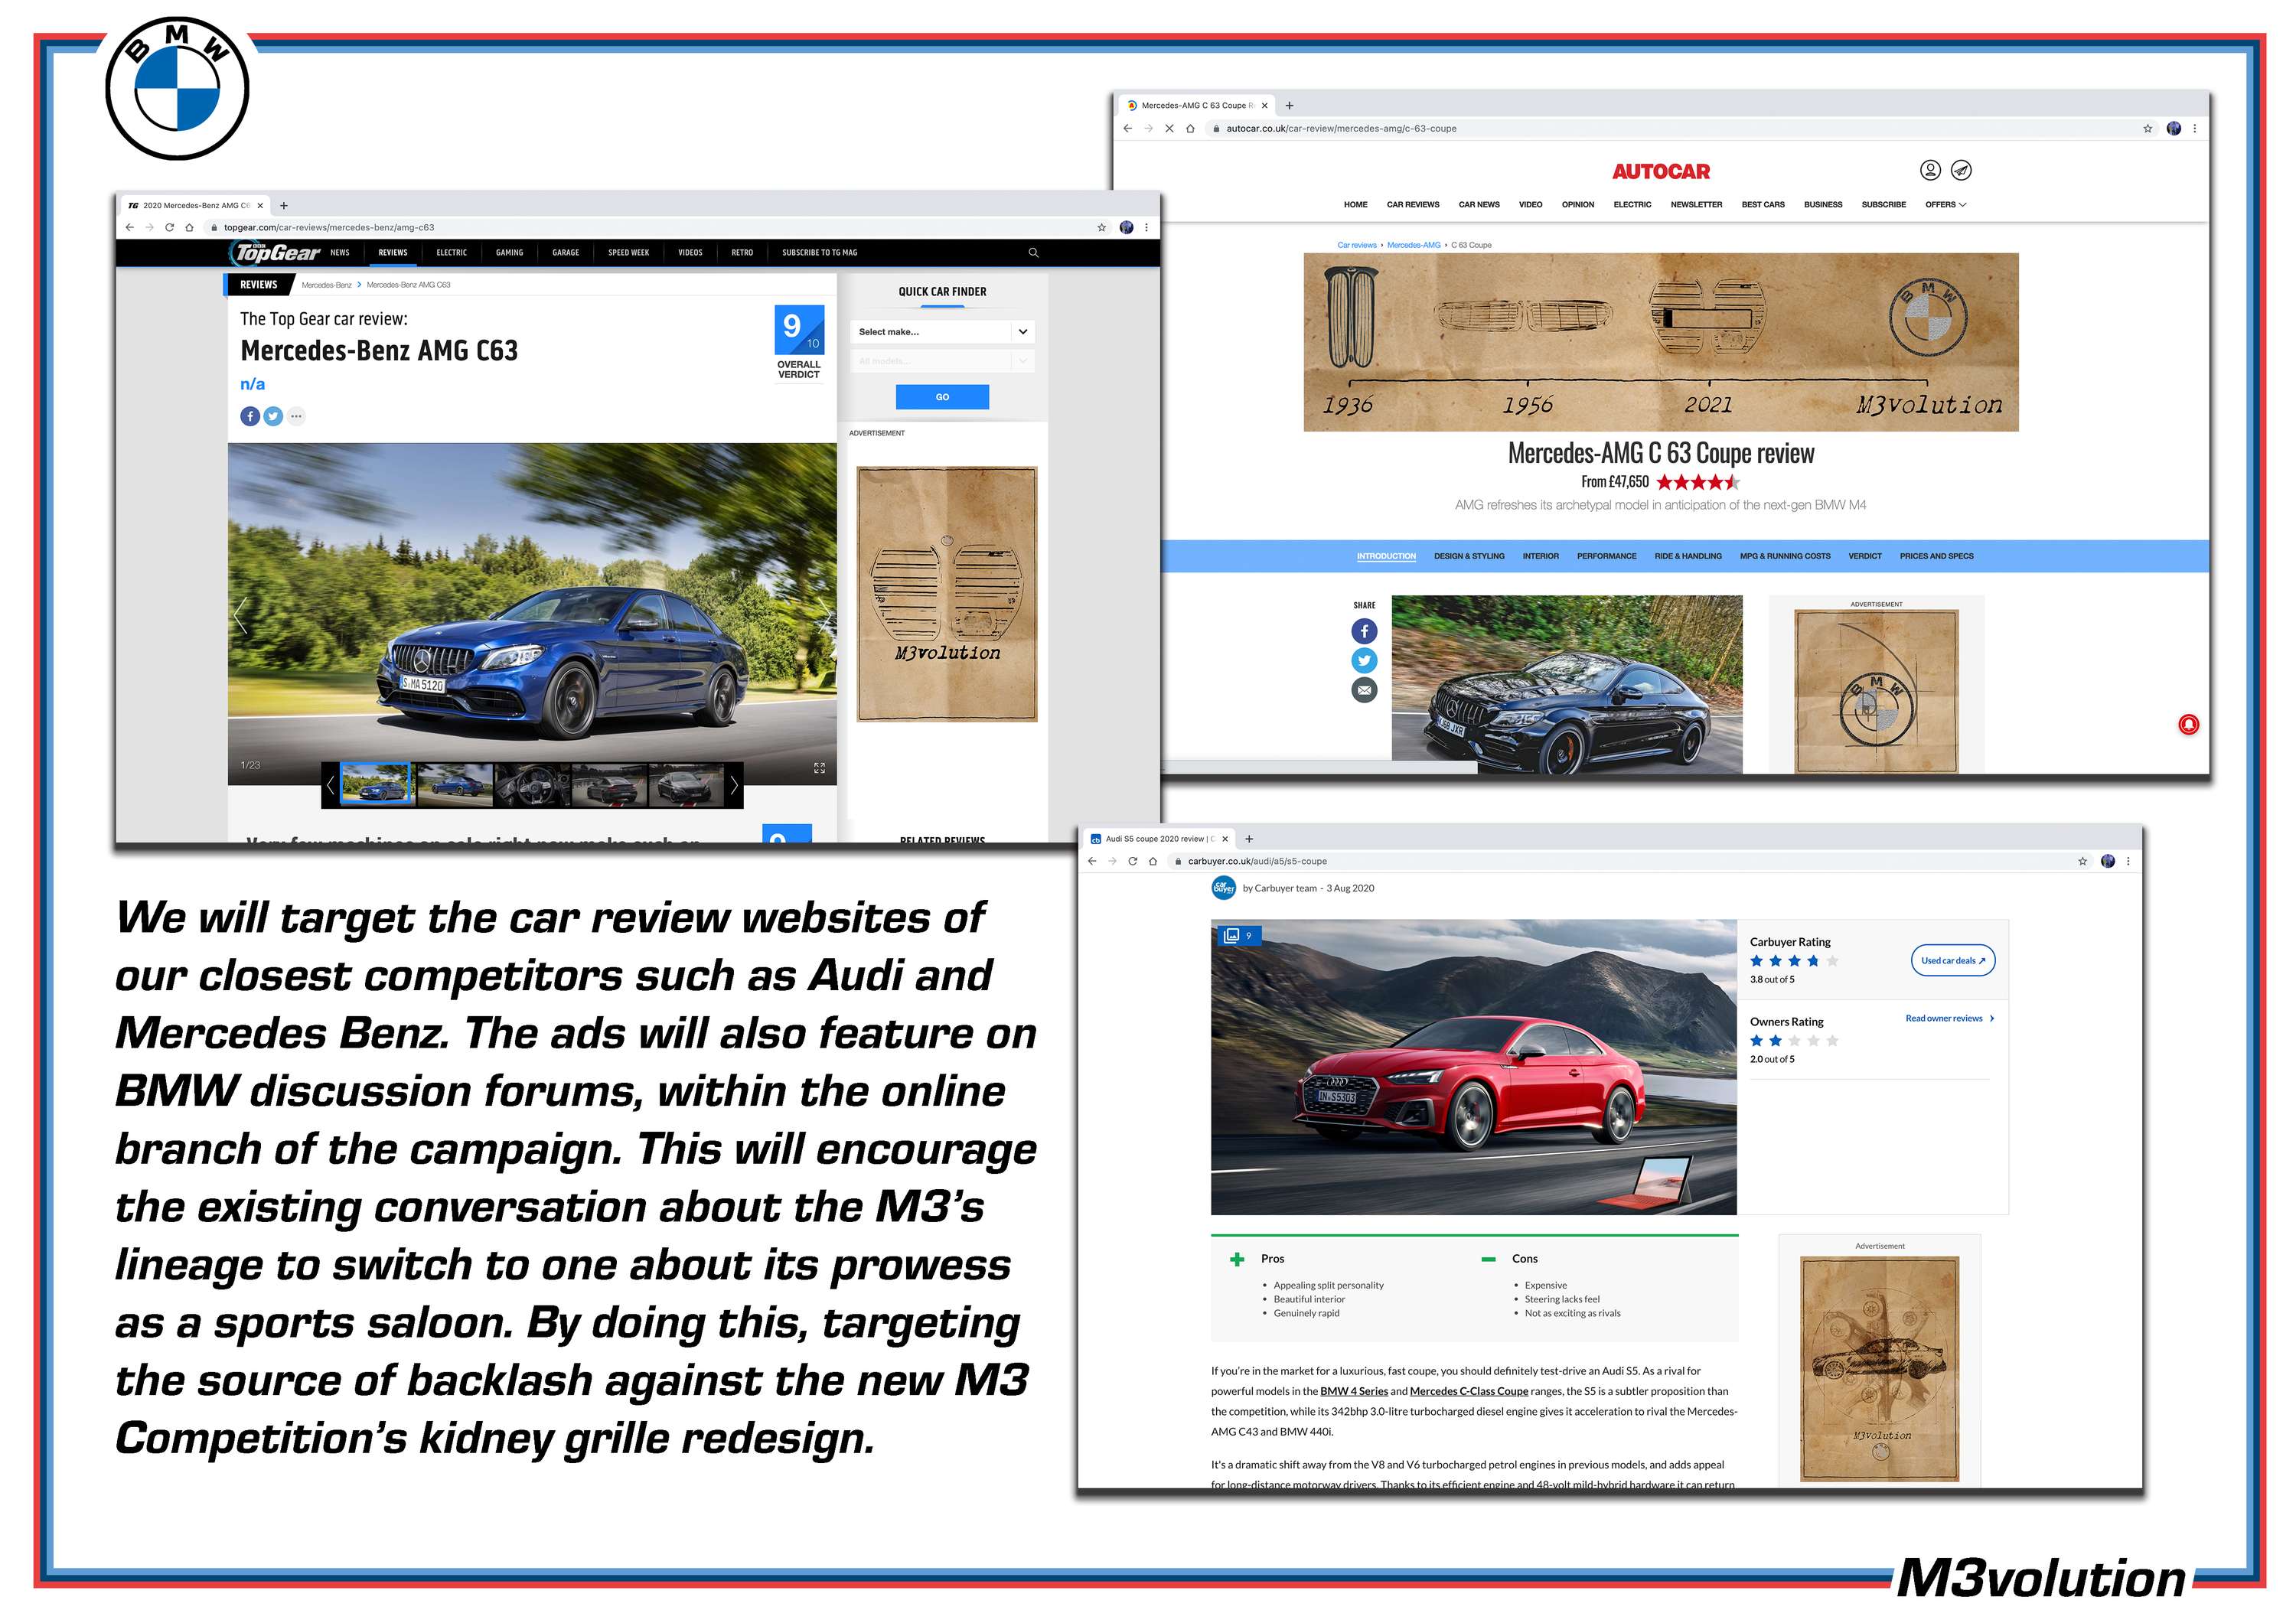Click Used car deals button on Carbuyer

(1952, 960)
